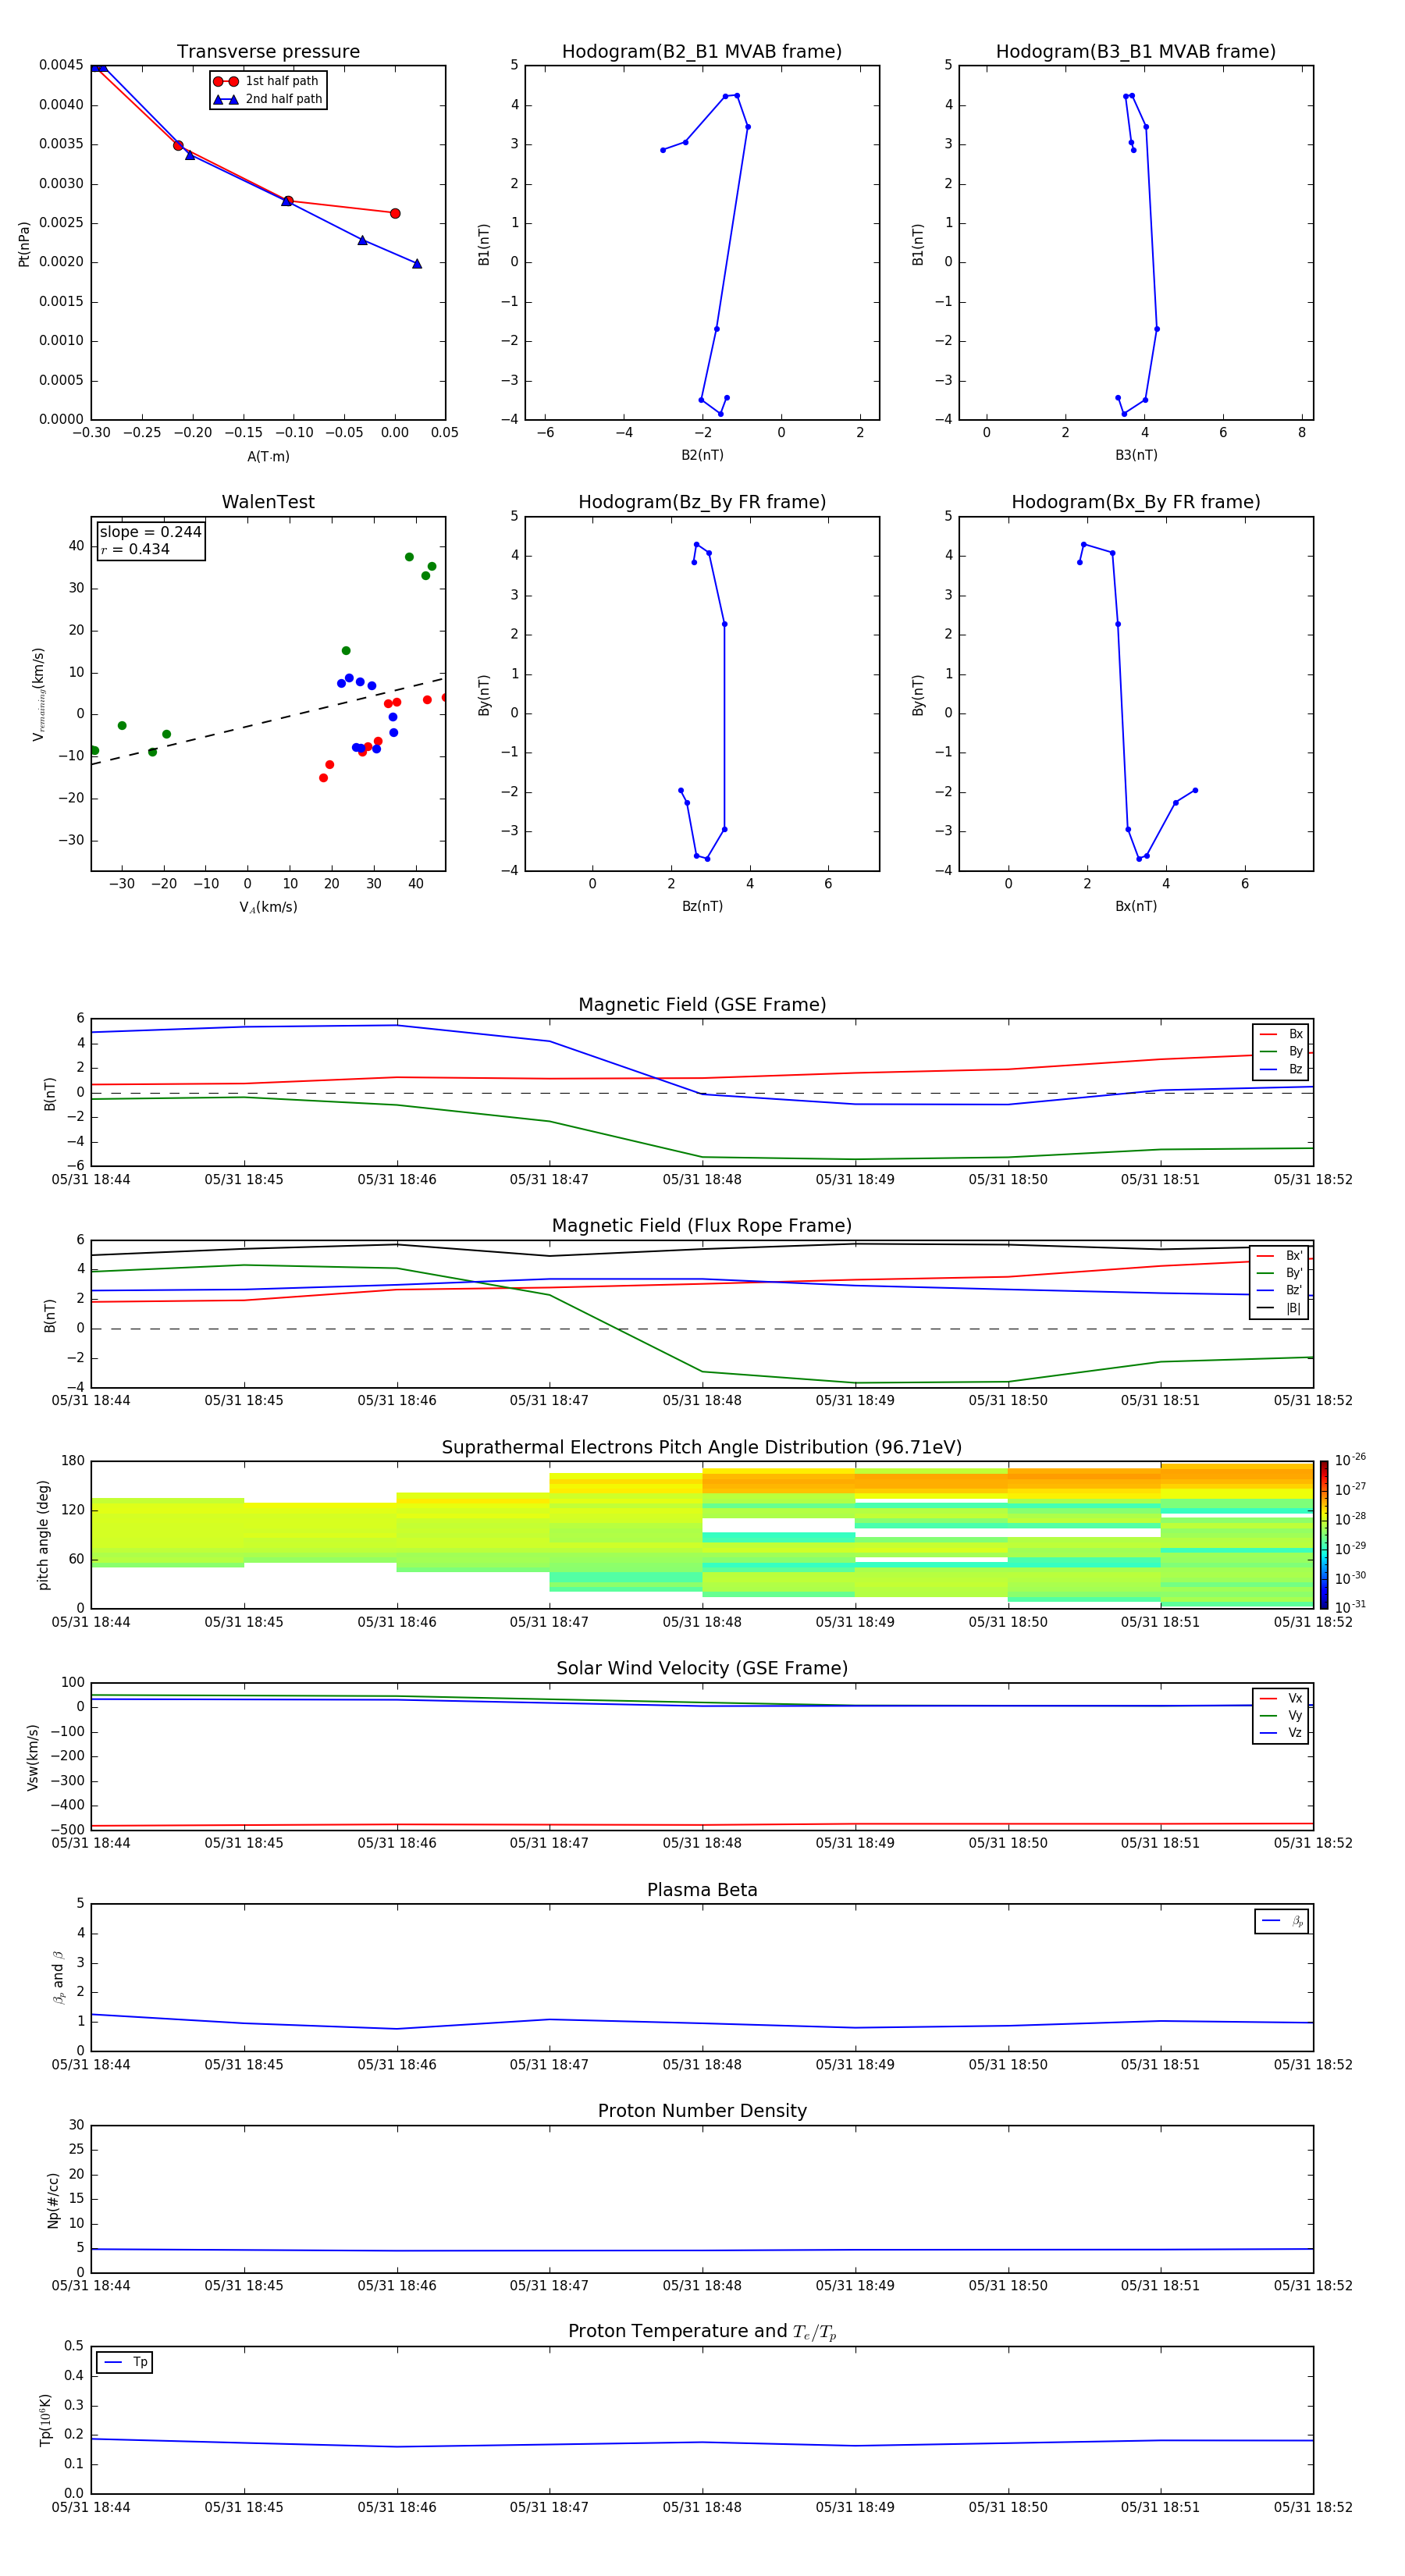Click the "Magnetic Field (GSE Frame)" title
Viewport: 1405px width, 2576px height.
pos(702,1005)
